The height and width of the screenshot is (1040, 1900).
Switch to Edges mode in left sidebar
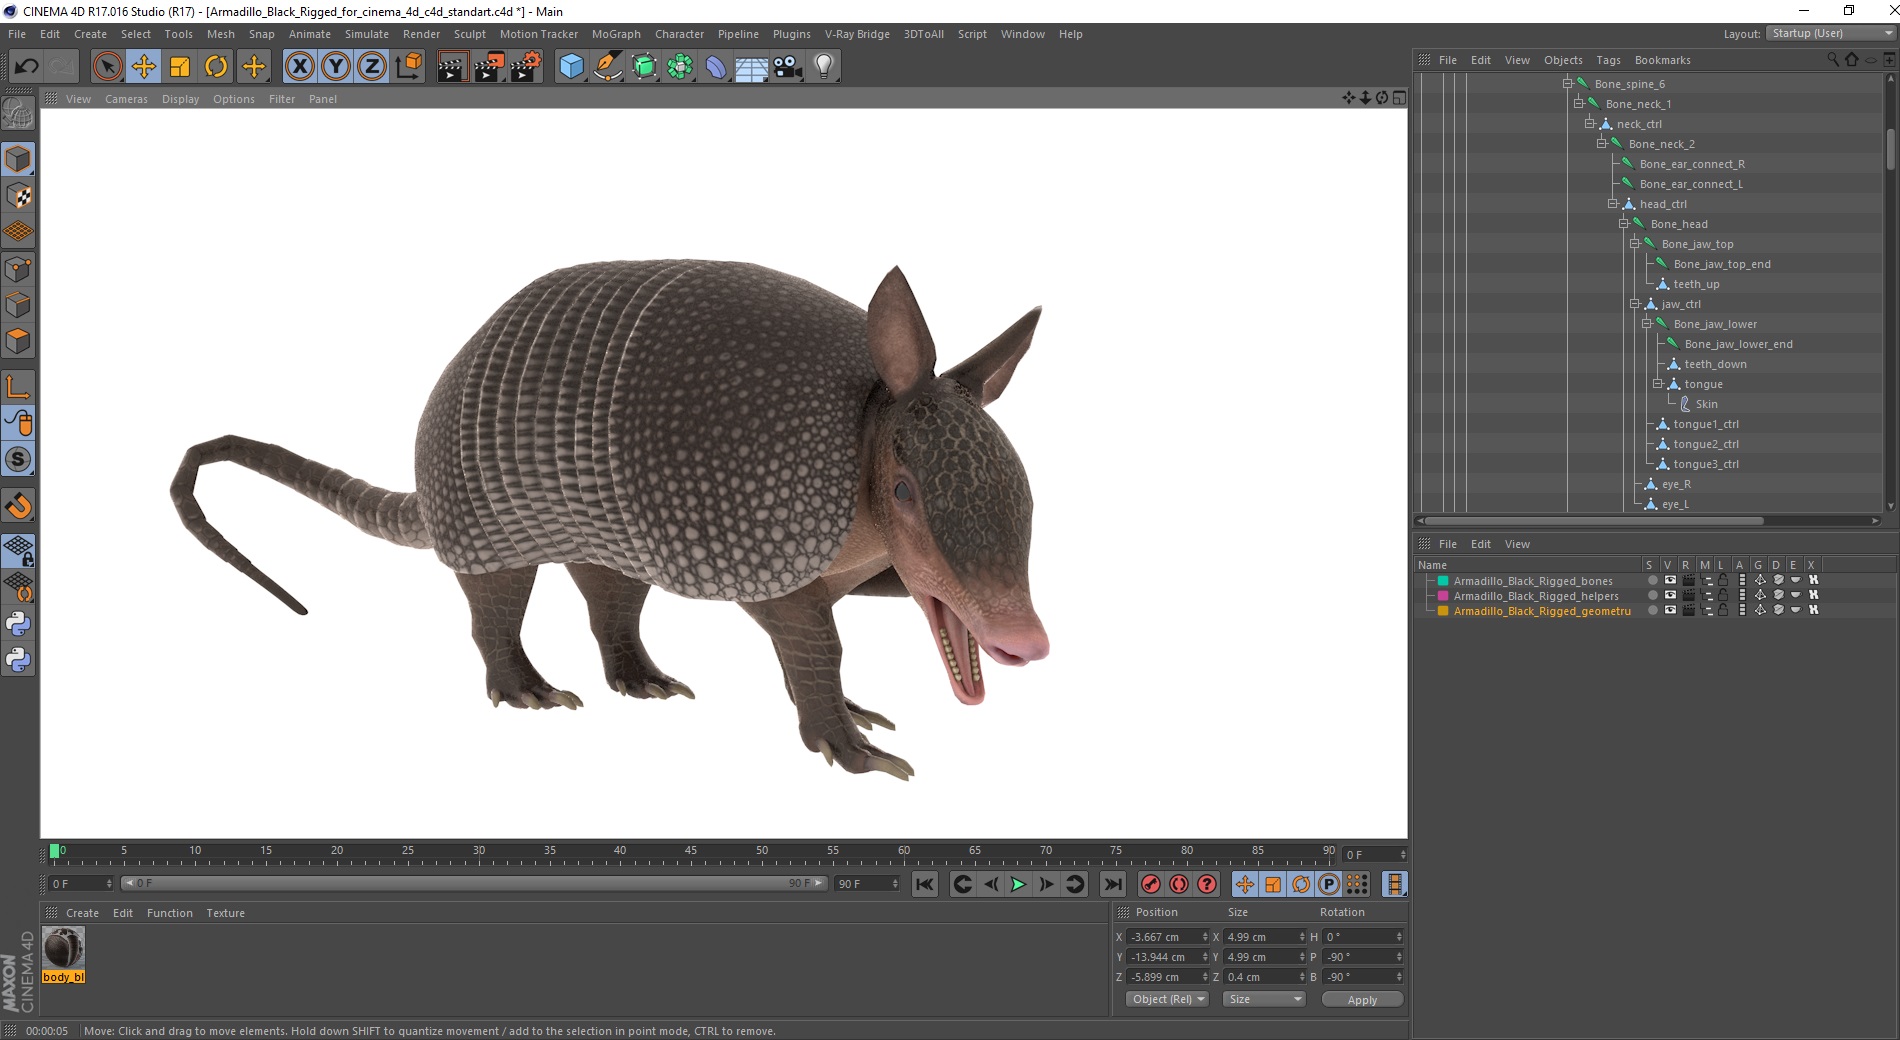[18, 305]
